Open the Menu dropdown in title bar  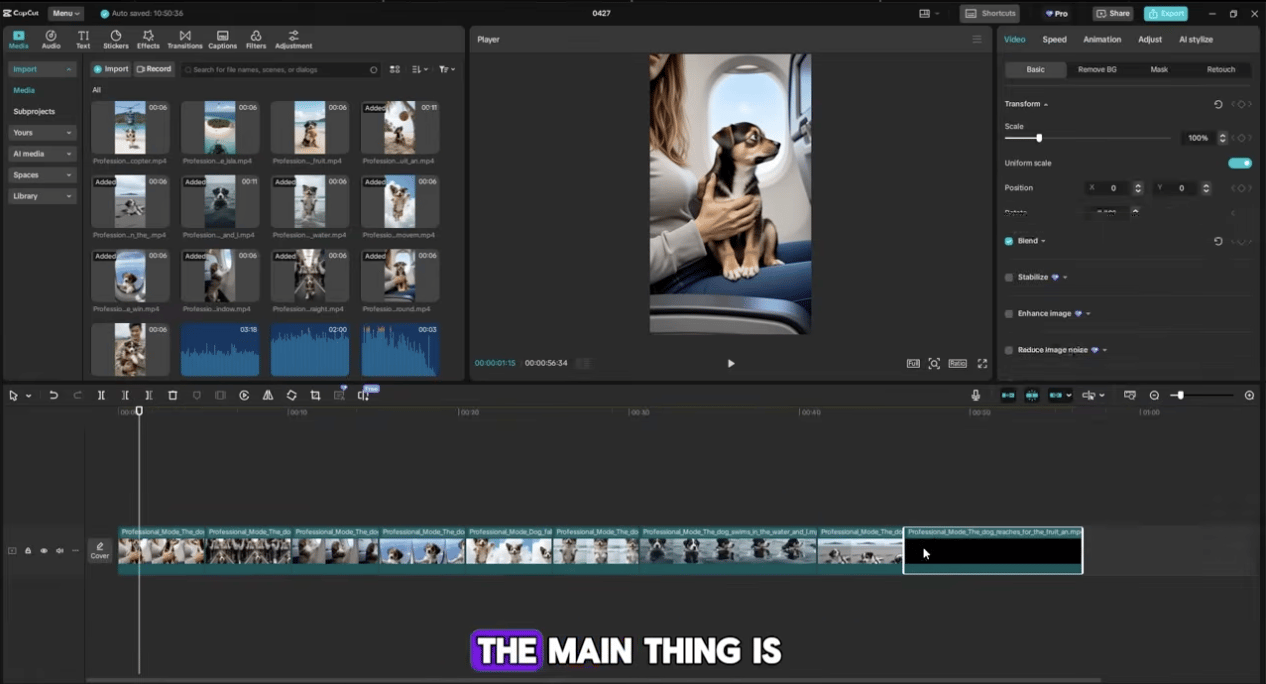coord(66,14)
